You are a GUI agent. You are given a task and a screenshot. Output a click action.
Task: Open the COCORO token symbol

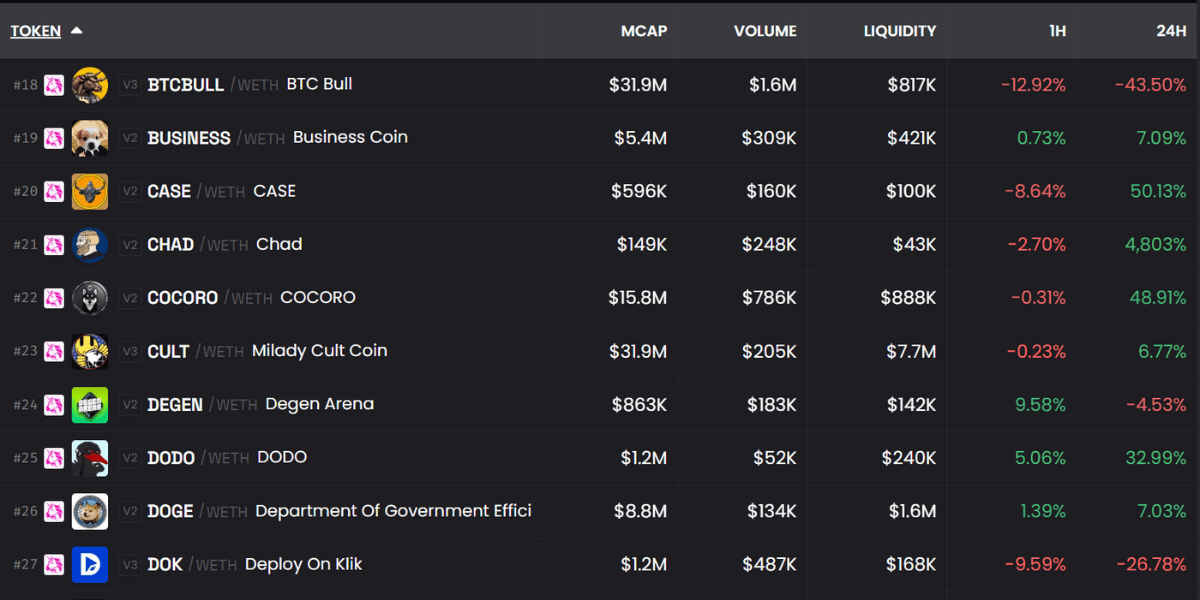pyautogui.click(x=183, y=298)
